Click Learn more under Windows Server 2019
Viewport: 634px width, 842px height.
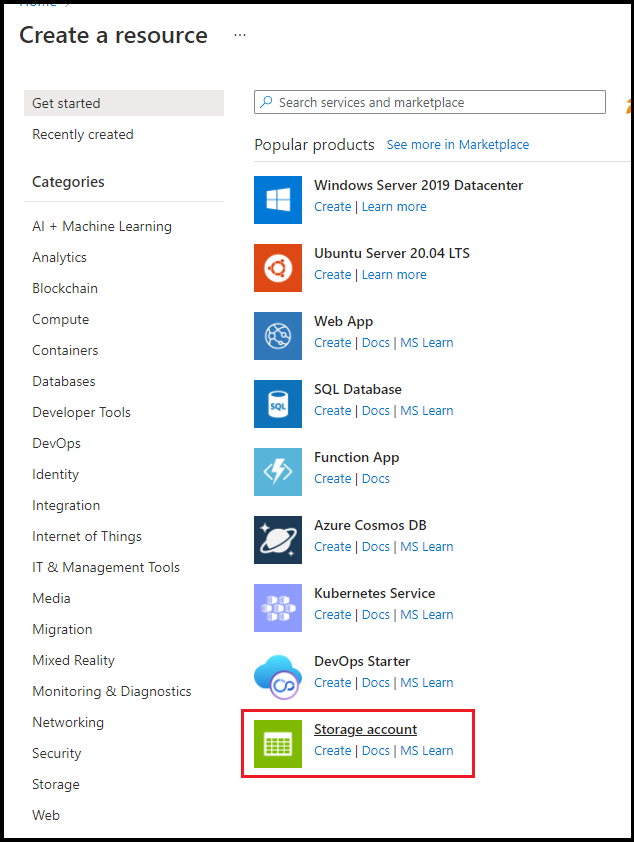[393, 206]
